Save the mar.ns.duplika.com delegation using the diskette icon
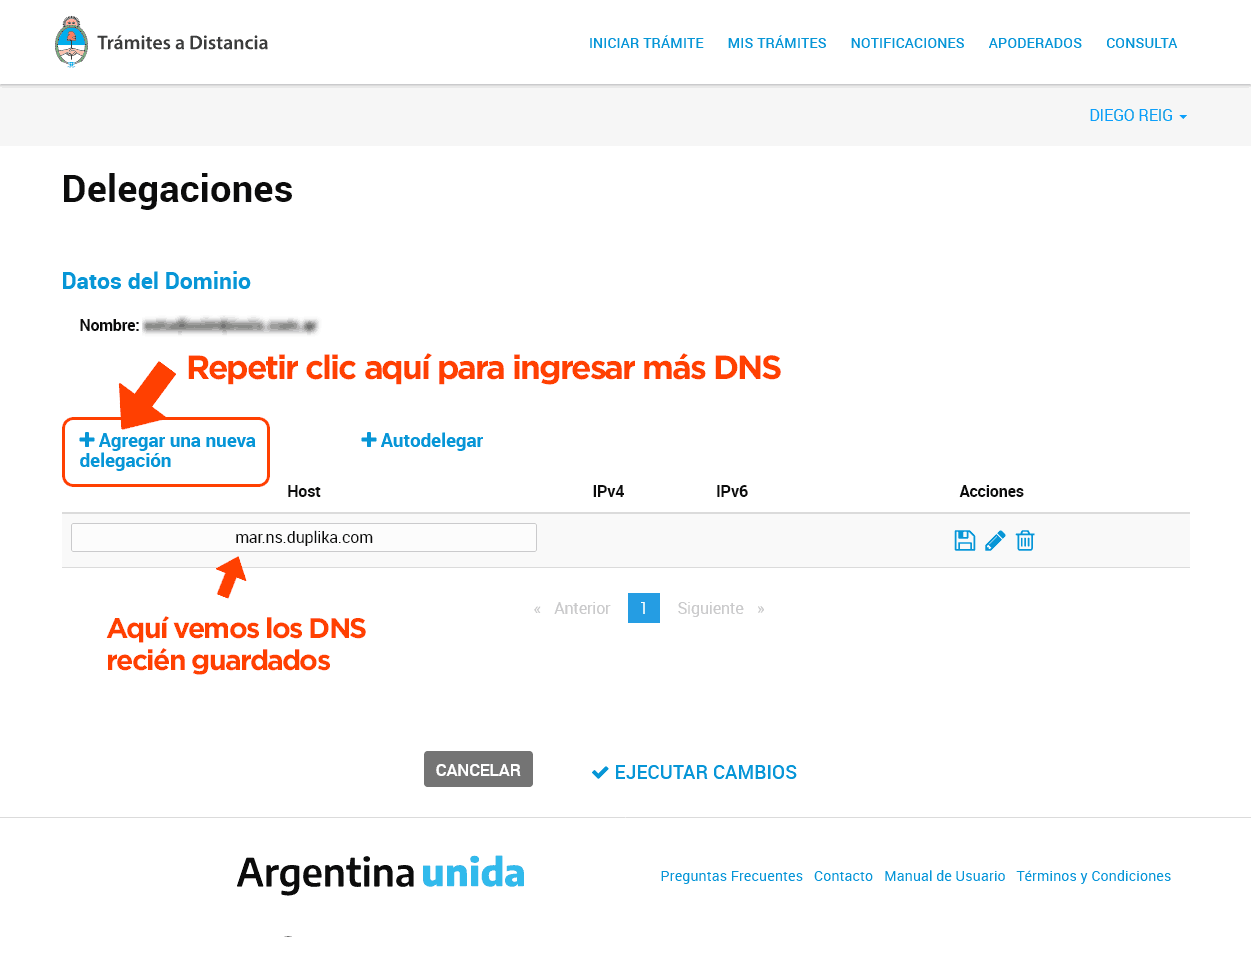Screen dimensions: 1251x976 coord(964,540)
